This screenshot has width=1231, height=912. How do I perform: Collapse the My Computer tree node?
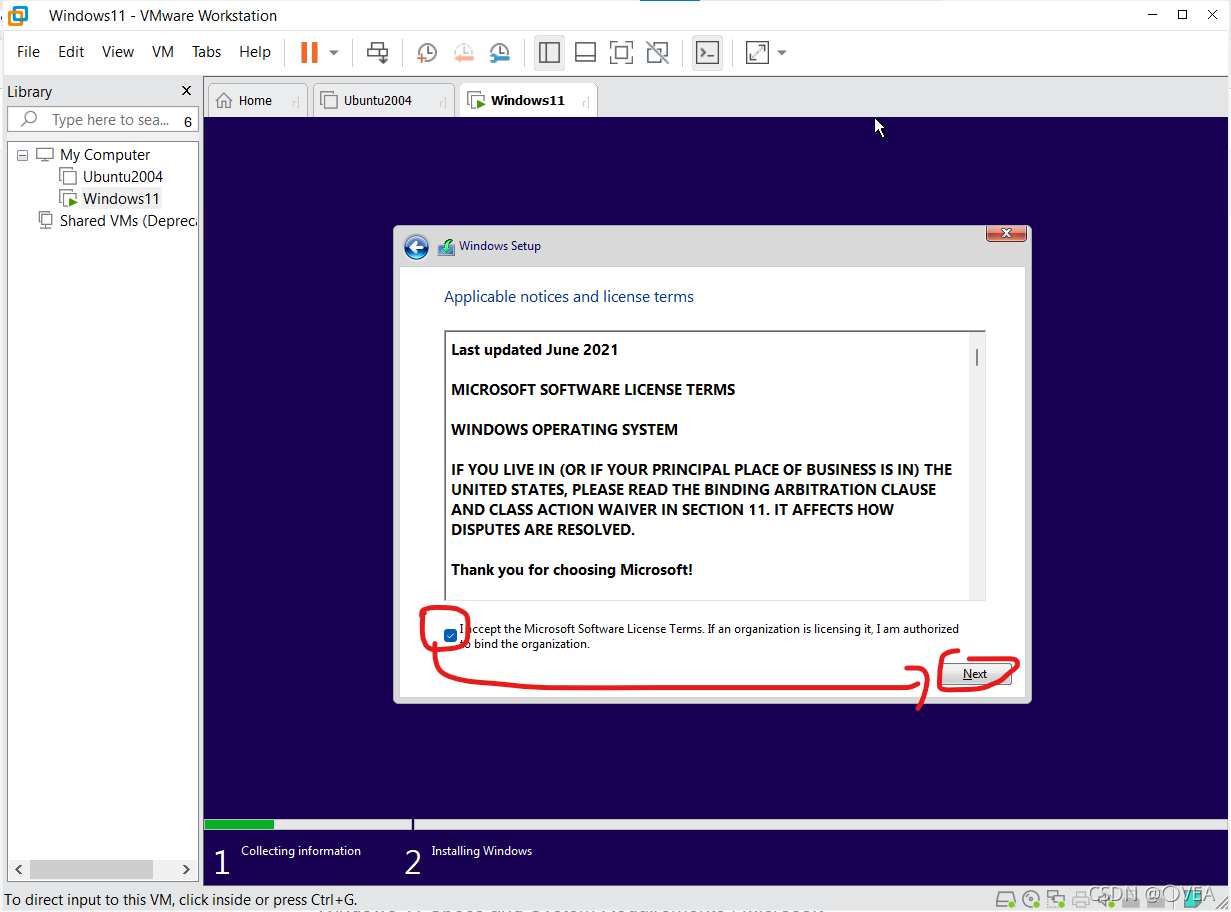pyautogui.click(x=23, y=155)
